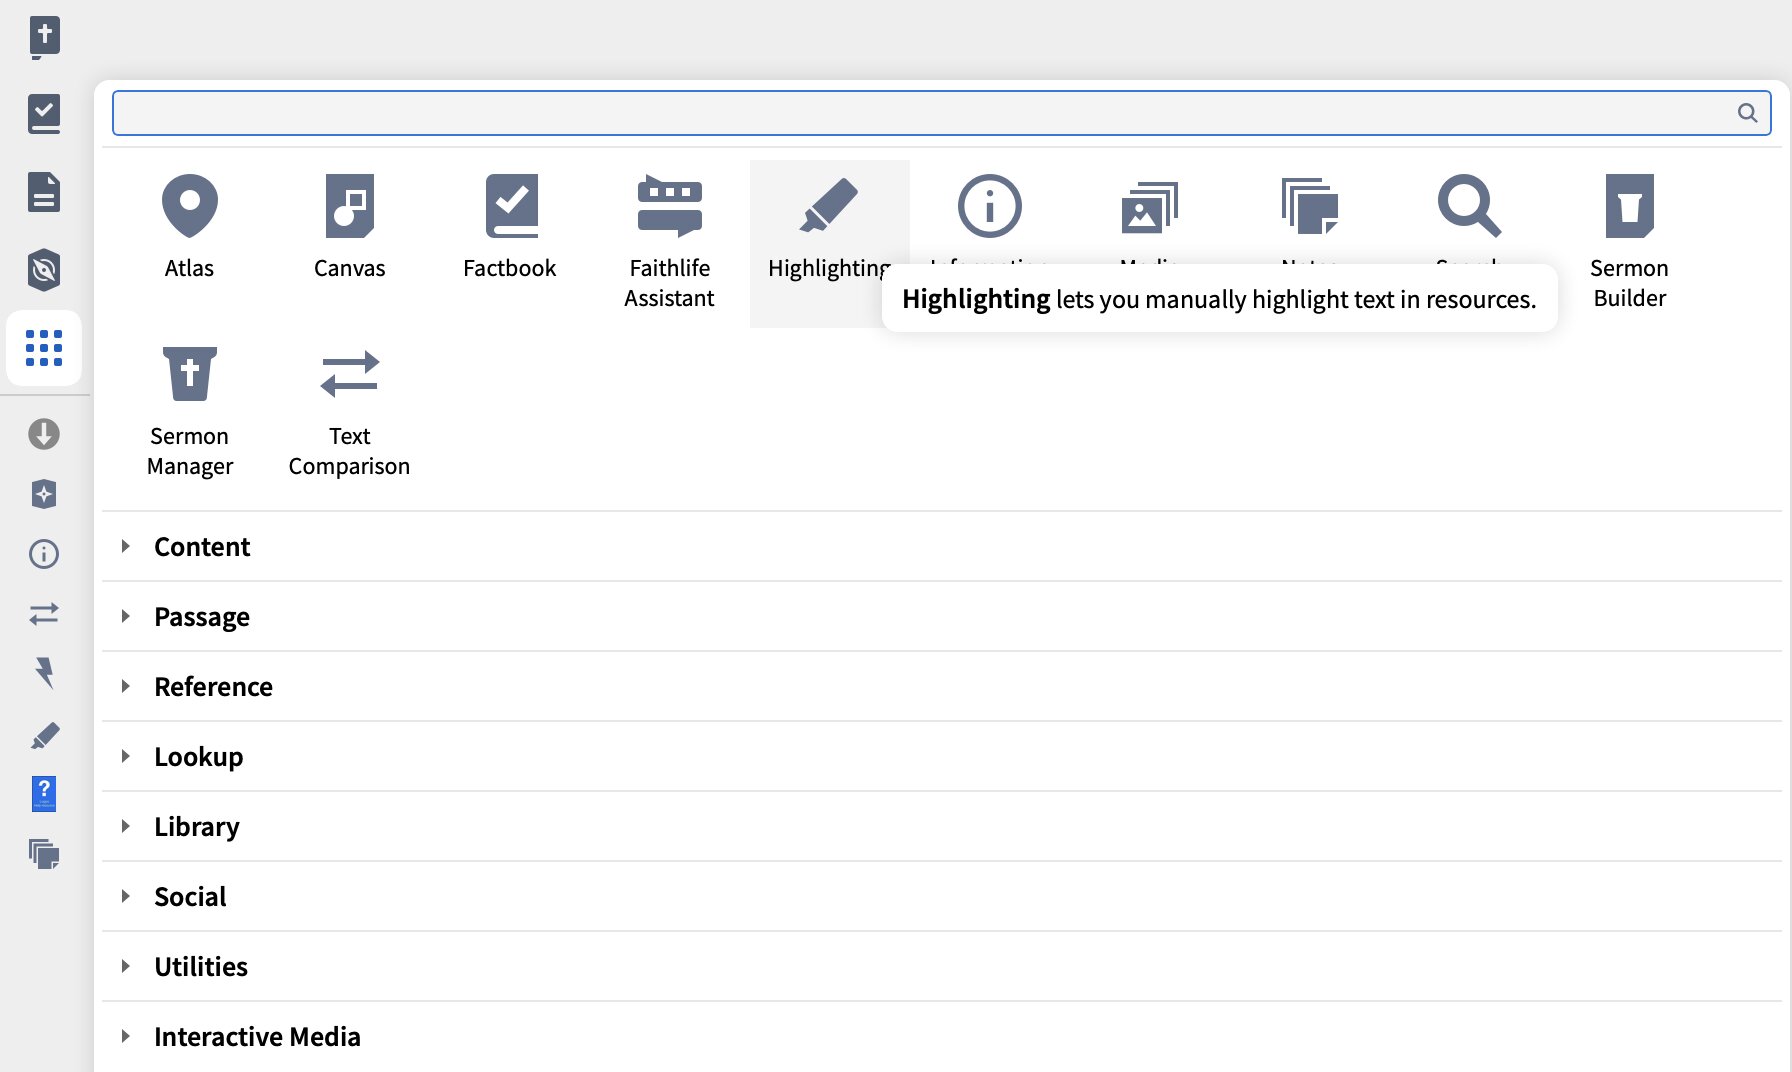The image size is (1792, 1072).
Task: Click the download arrow sidebar icon
Action: point(44,434)
